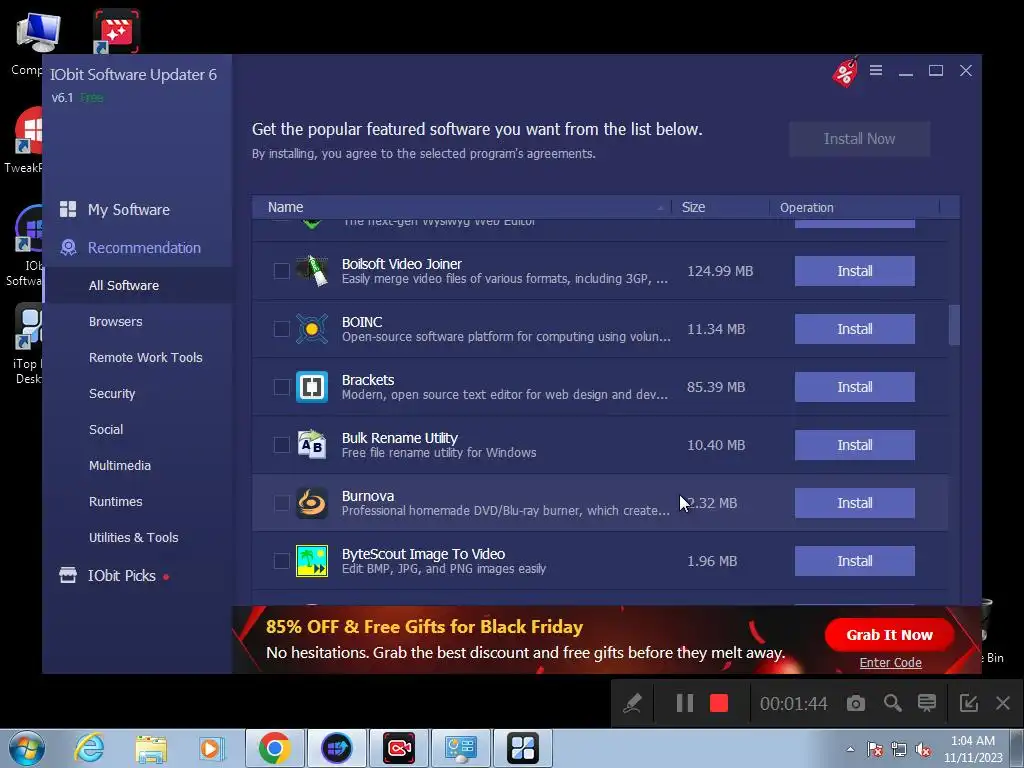Image resolution: width=1024 pixels, height=768 pixels.
Task: Click the My Software grid icon
Action: tap(68, 209)
